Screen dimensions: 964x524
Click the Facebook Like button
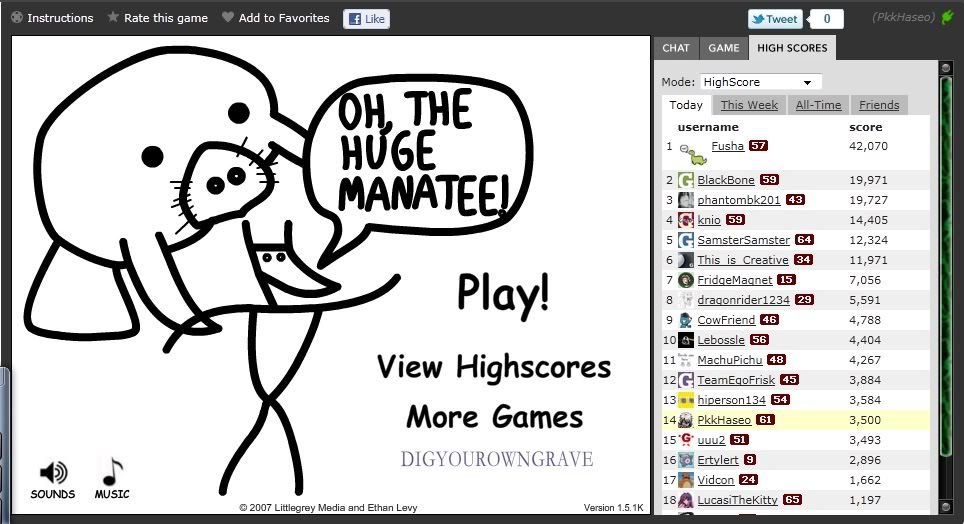click(x=366, y=19)
